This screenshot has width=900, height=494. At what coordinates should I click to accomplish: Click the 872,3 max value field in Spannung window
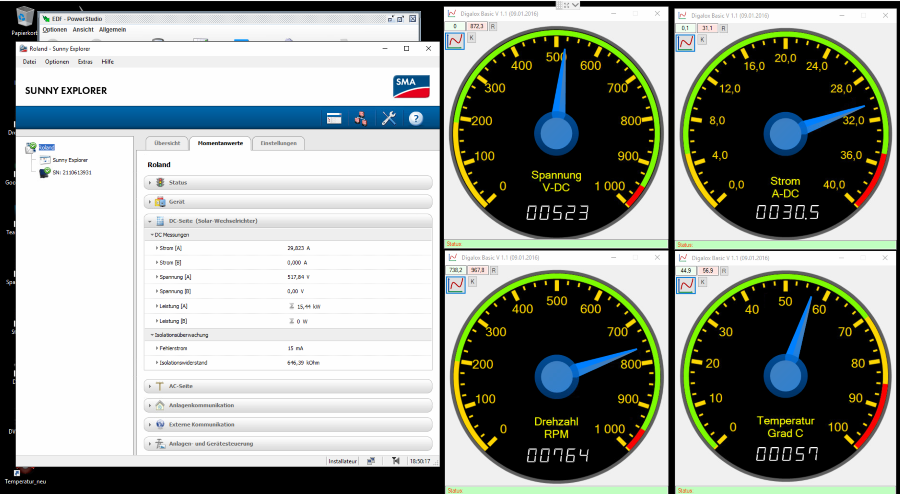(x=477, y=26)
